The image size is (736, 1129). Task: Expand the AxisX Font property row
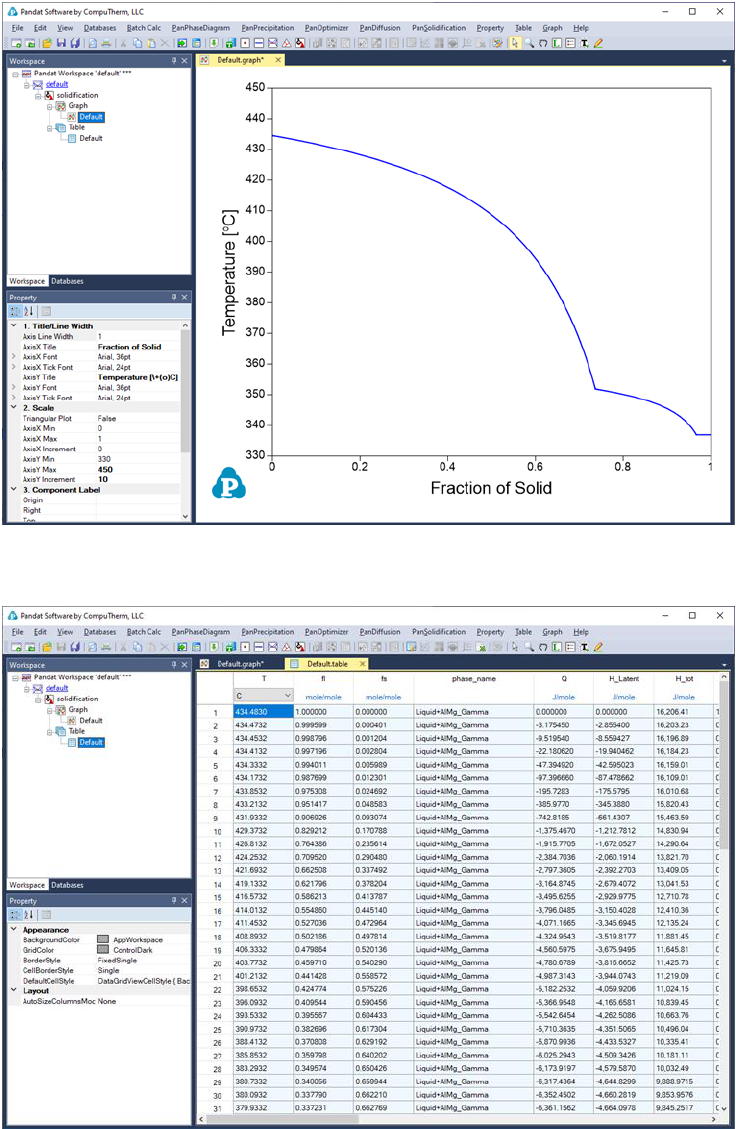click(x=14, y=356)
